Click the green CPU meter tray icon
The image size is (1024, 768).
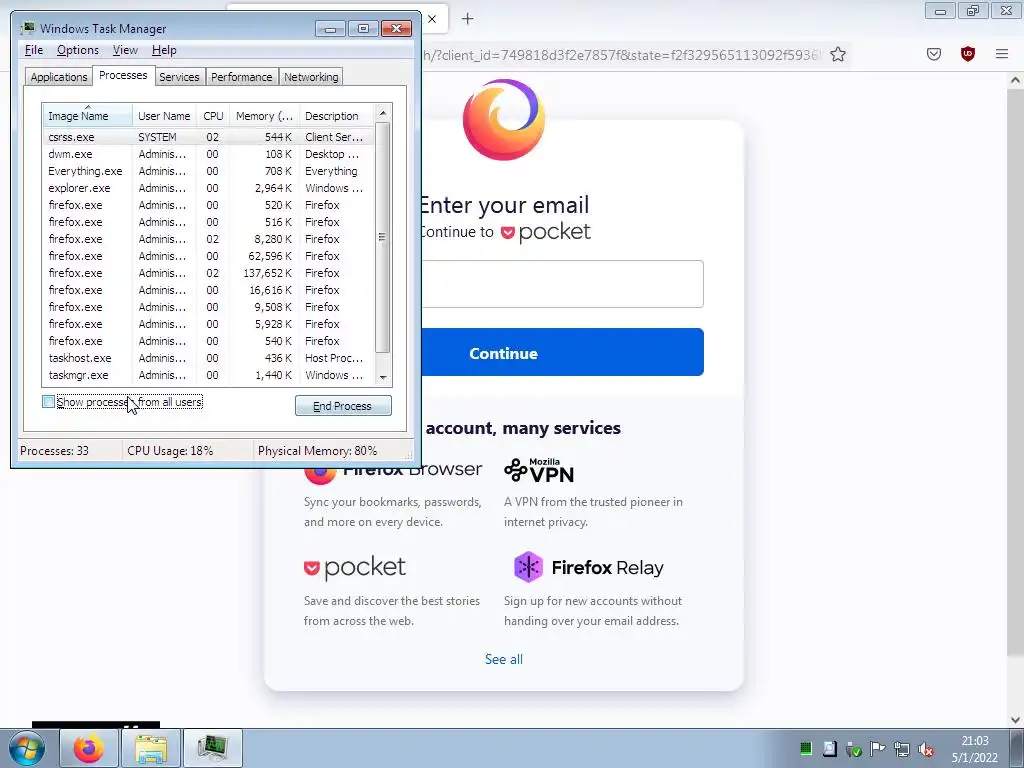(806, 749)
